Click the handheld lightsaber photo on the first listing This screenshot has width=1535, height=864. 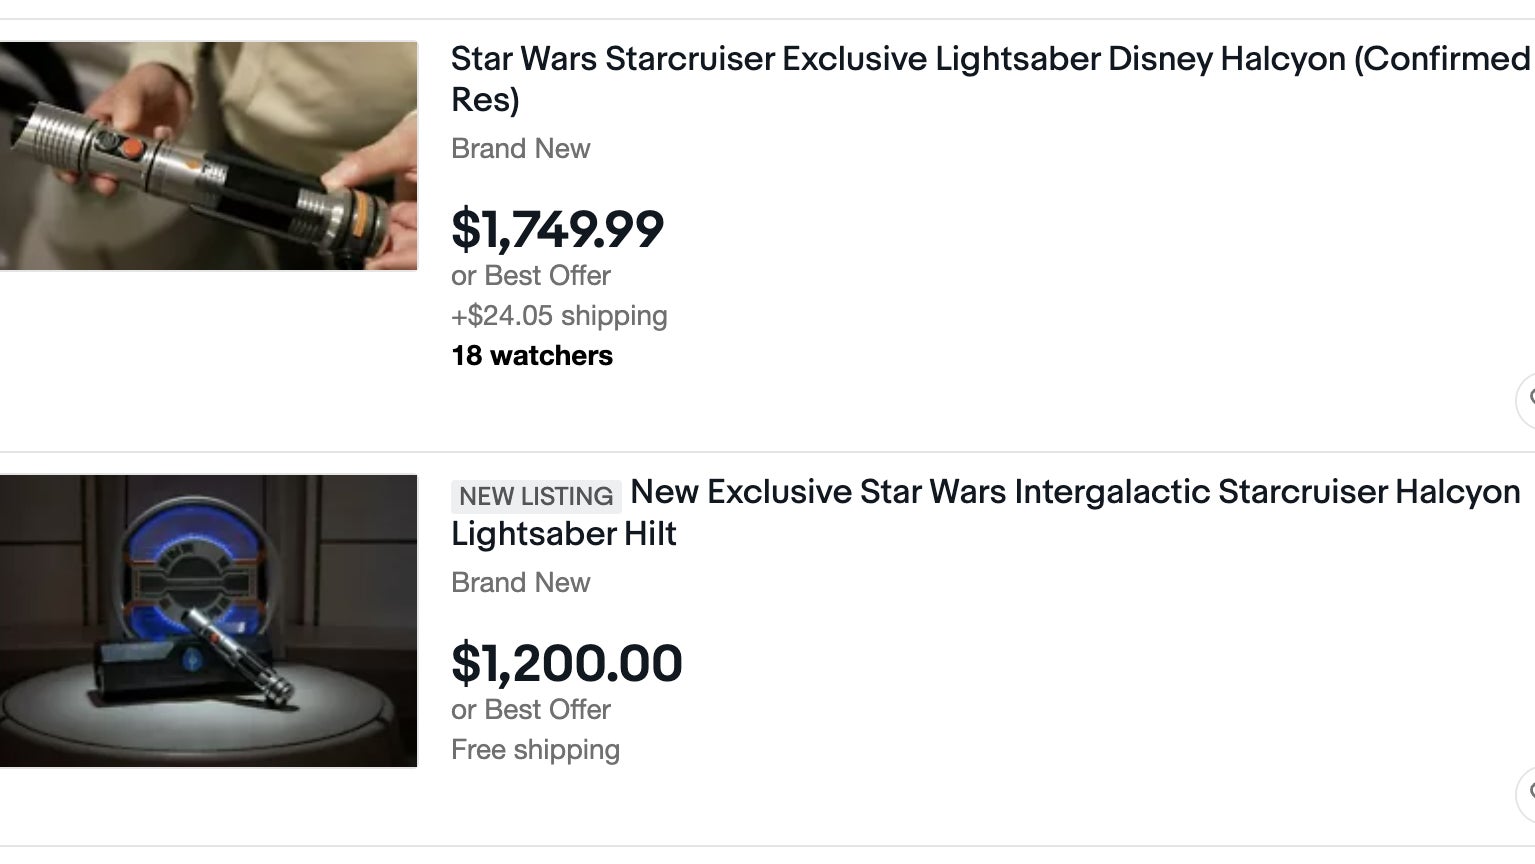209,155
